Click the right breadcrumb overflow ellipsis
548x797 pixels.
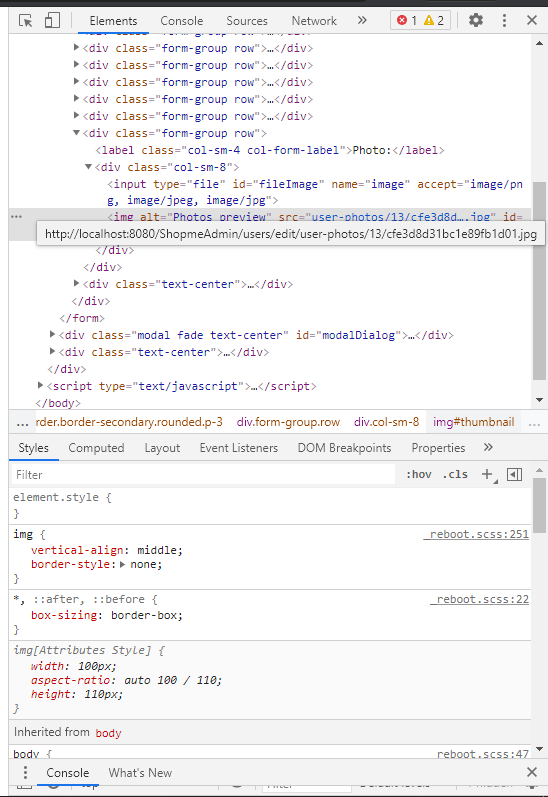click(534, 423)
